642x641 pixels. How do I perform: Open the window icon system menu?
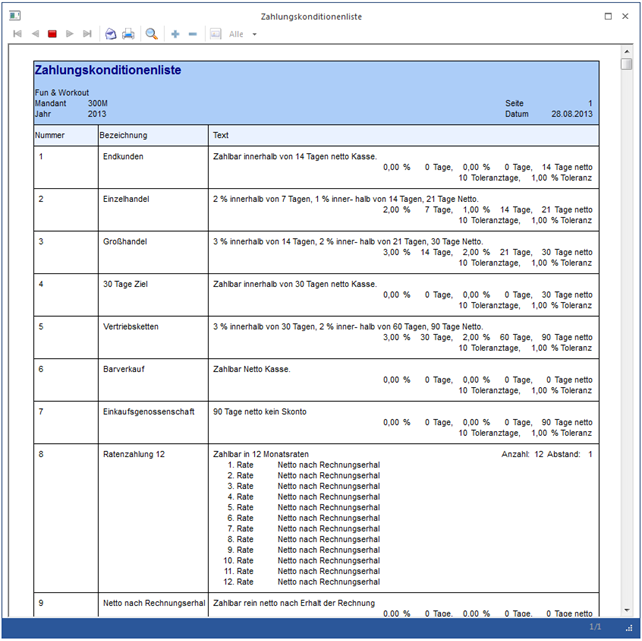pyautogui.click(x=10, y=16)
